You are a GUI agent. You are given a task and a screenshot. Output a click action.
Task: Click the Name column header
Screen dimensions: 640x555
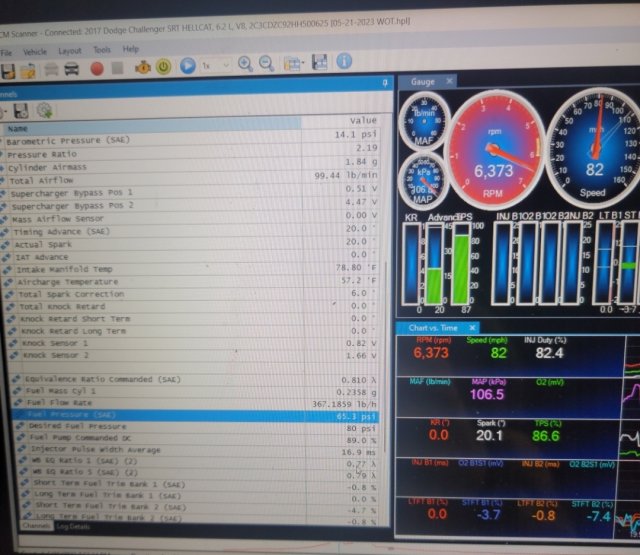pyautogui.click(x=18, y=129)
